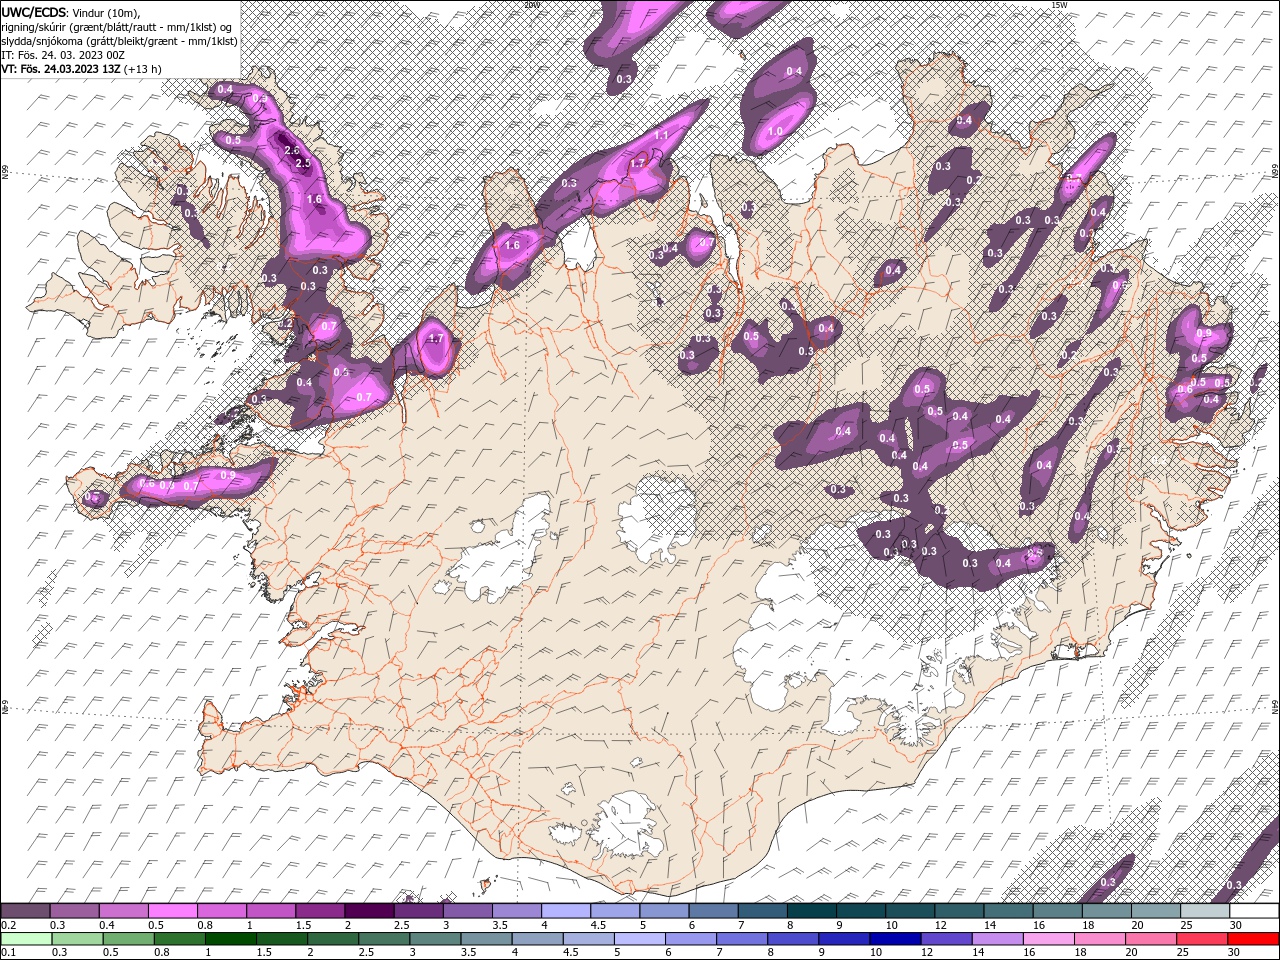Viewport: 1280px width, 960px height.
Task: Click the 'rigning/skúrir' legend description line
Action: pyautogui.click(x=118, y=26)
